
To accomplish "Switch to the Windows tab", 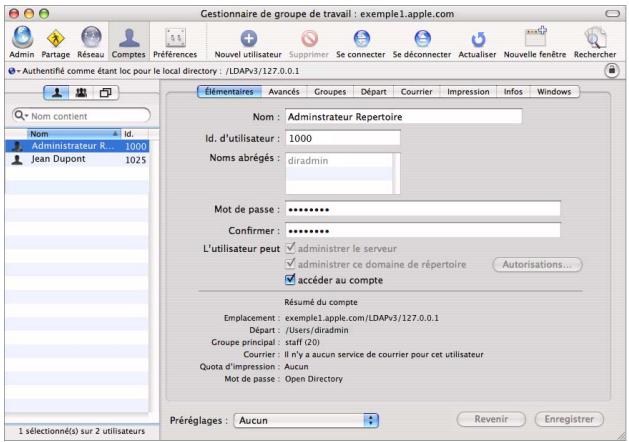I will coord(554,91).
